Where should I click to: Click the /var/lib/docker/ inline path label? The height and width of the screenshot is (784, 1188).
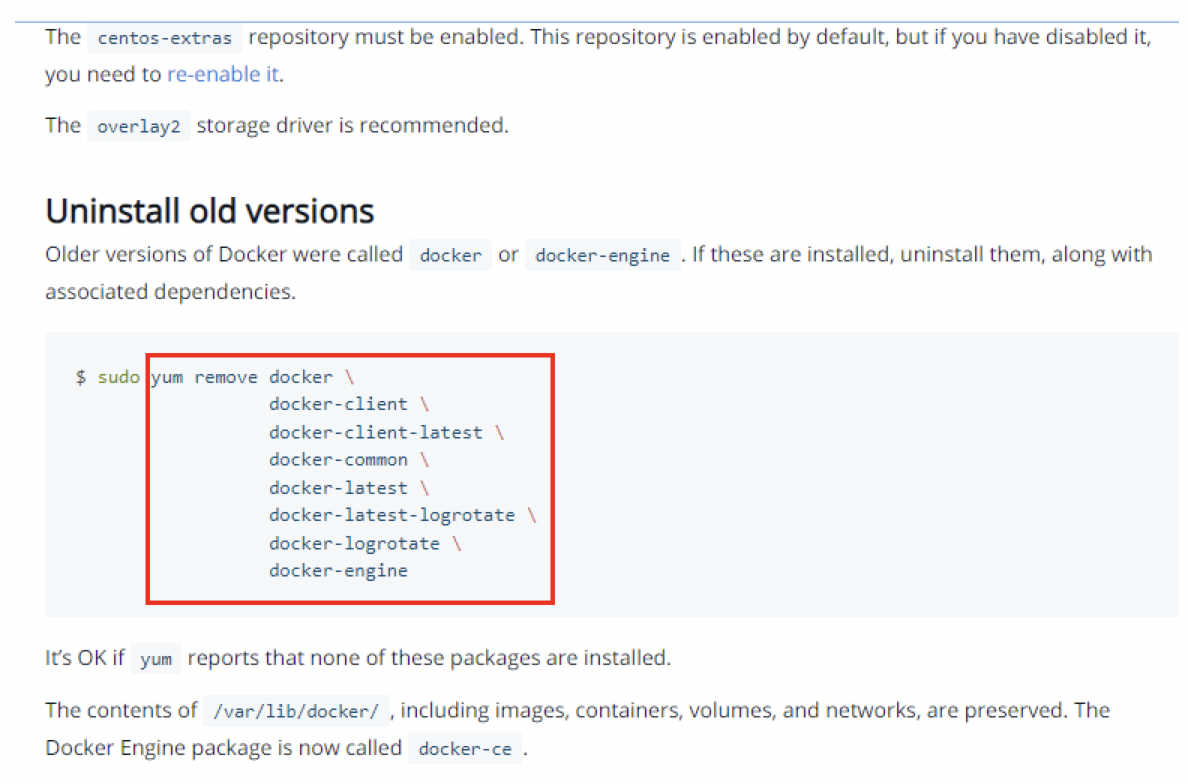(x=295, y=712)
